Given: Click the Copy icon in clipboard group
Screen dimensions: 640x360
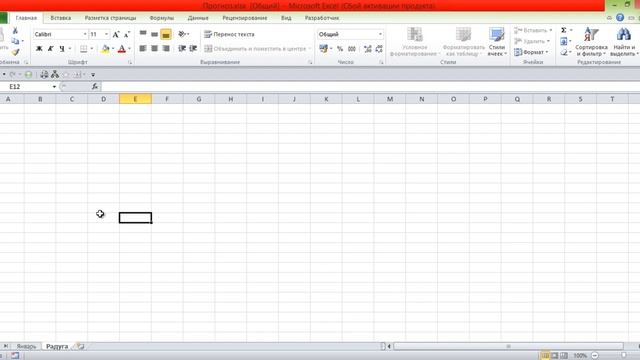Looking at the screenshot, I should click(15, 41).
